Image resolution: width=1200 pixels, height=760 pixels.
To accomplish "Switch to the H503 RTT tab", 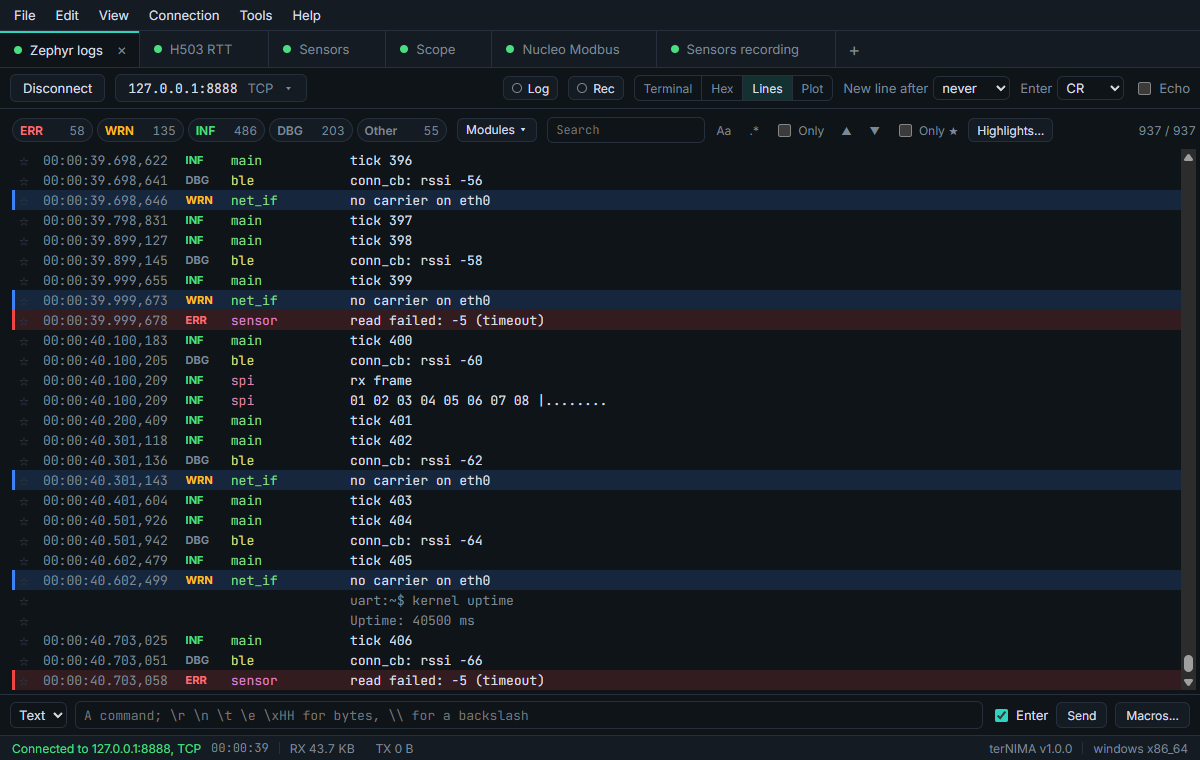I will click(204, 50).
